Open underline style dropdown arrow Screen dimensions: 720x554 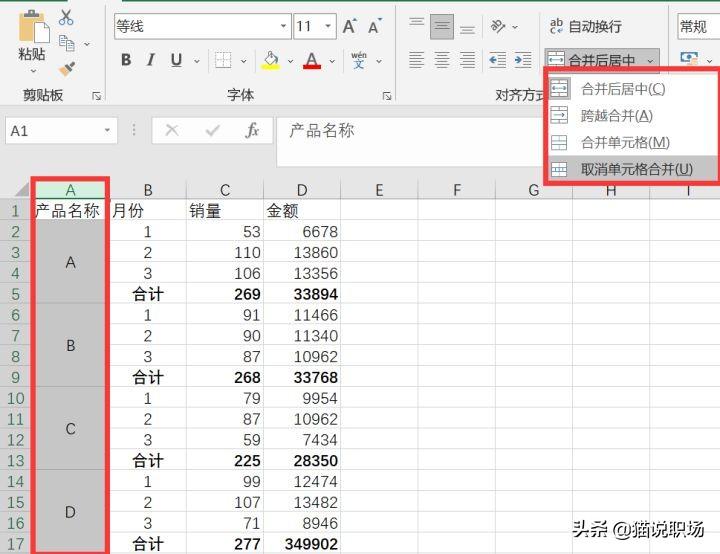point(197,61)
